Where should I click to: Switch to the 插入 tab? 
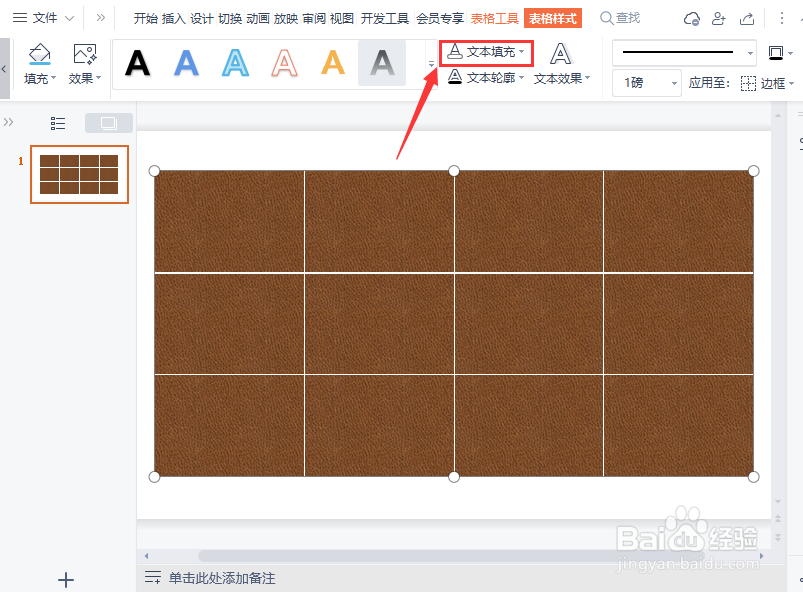pyautogui.click(x=174, y=18)
